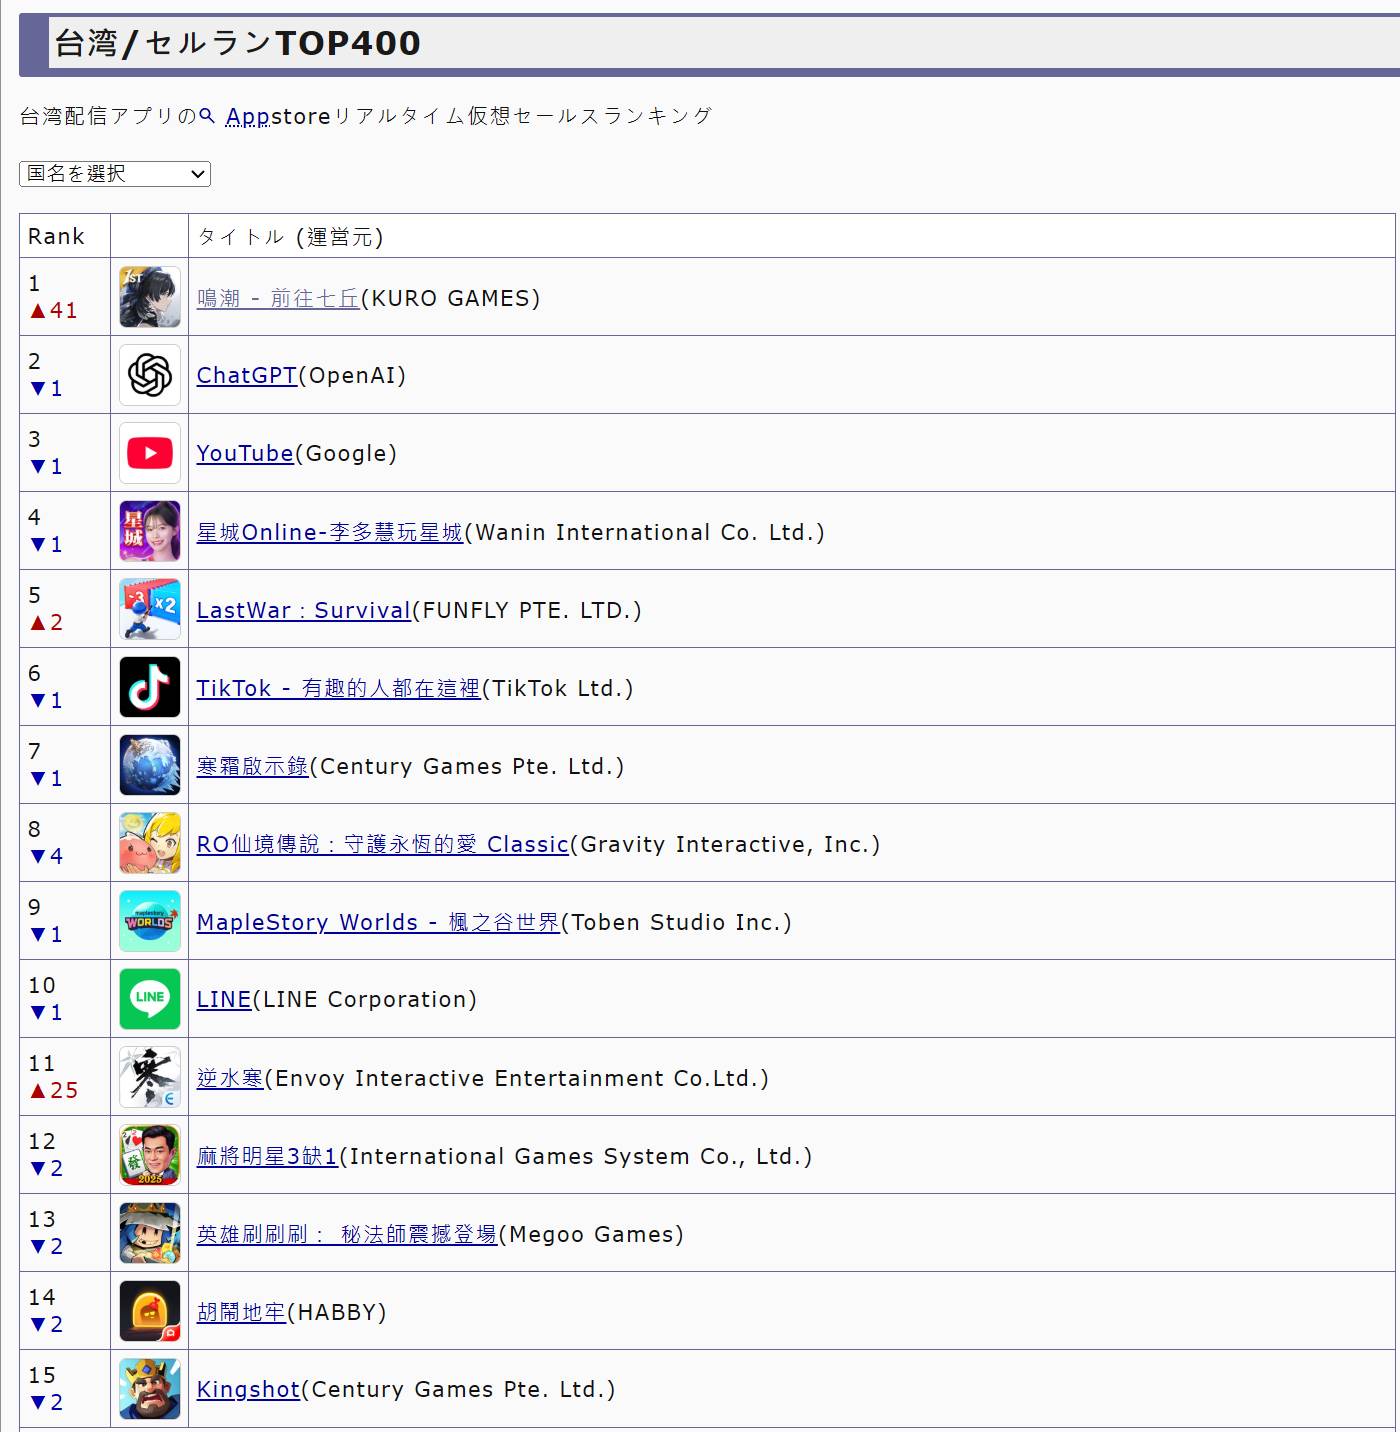This screenshot has height=1432, width=1400.
Task: Click the (KURO GAMES) publisher text
Action: (450, 298)
